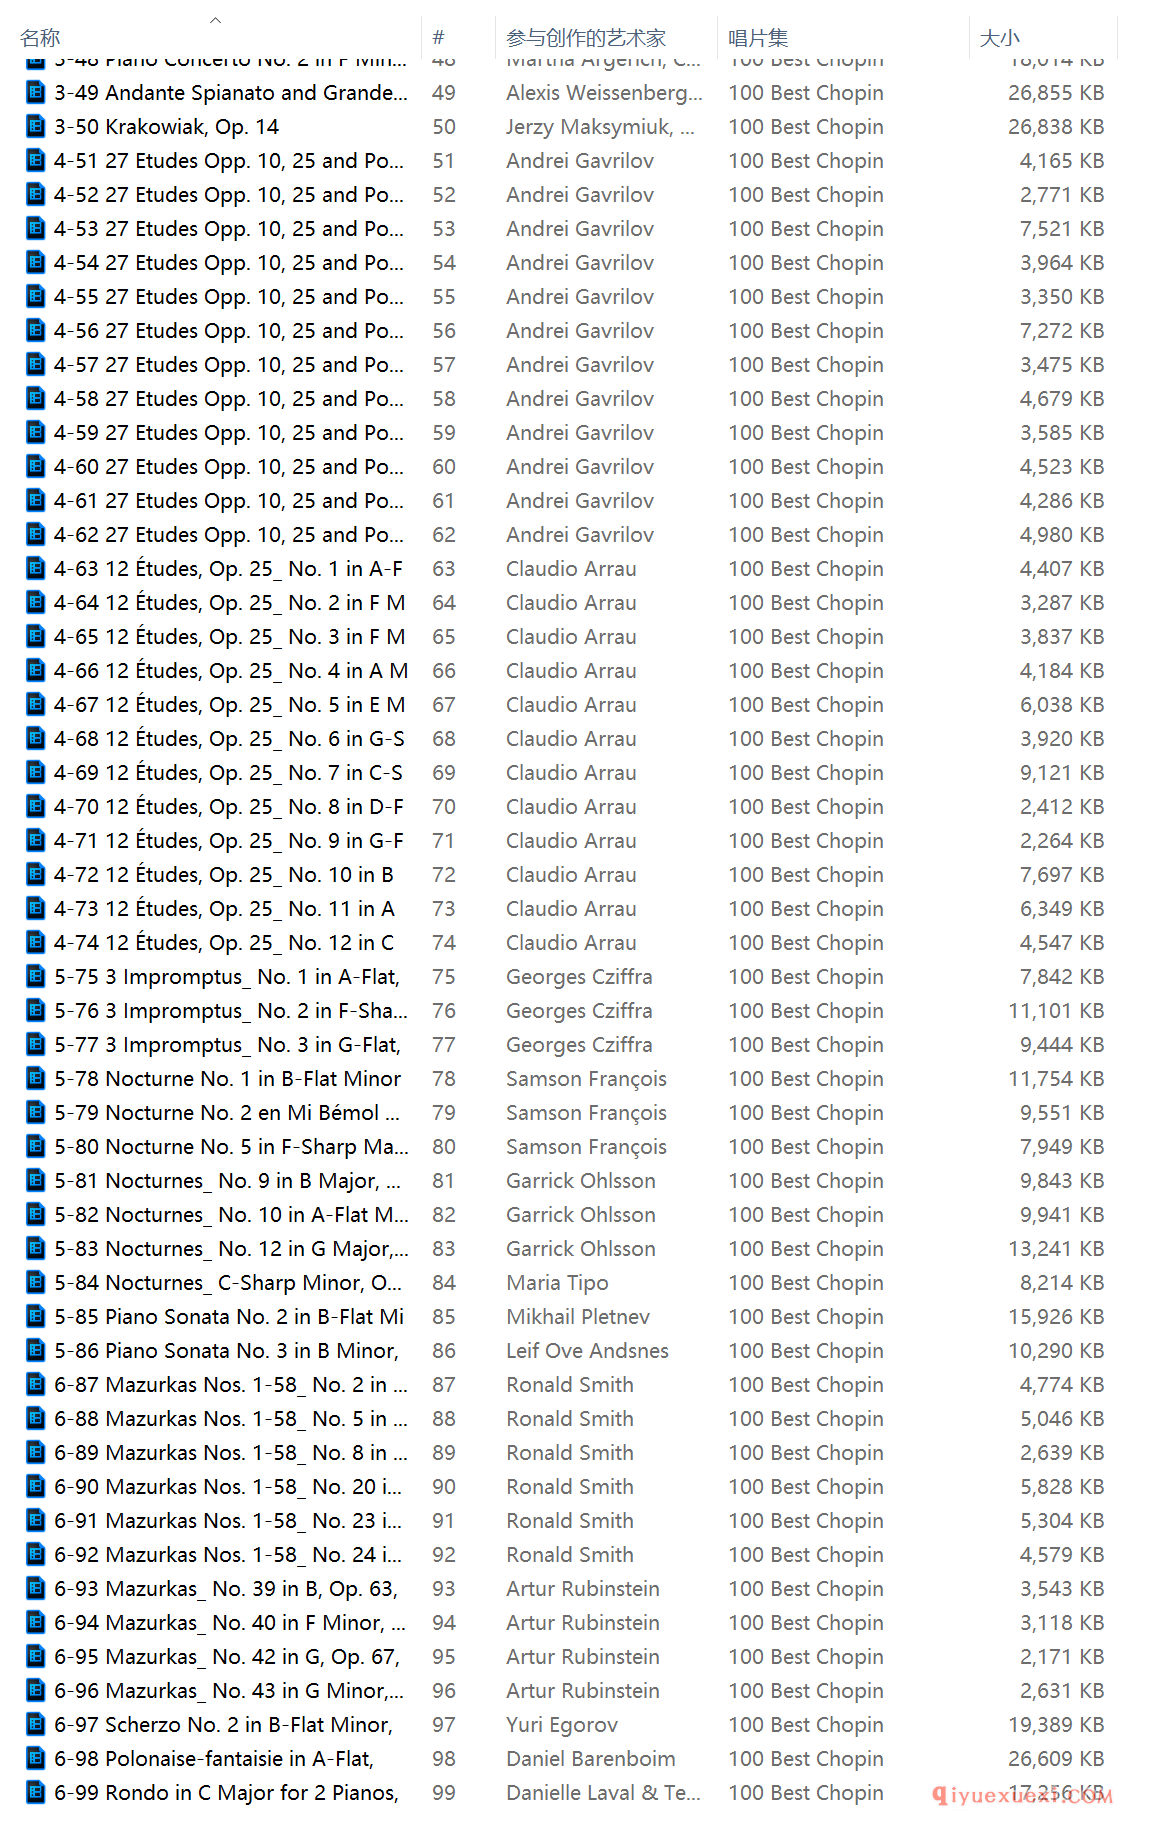
Task: Select the file icon of 6-93 Mazurkas No. 39
Action: point(36,1589)
